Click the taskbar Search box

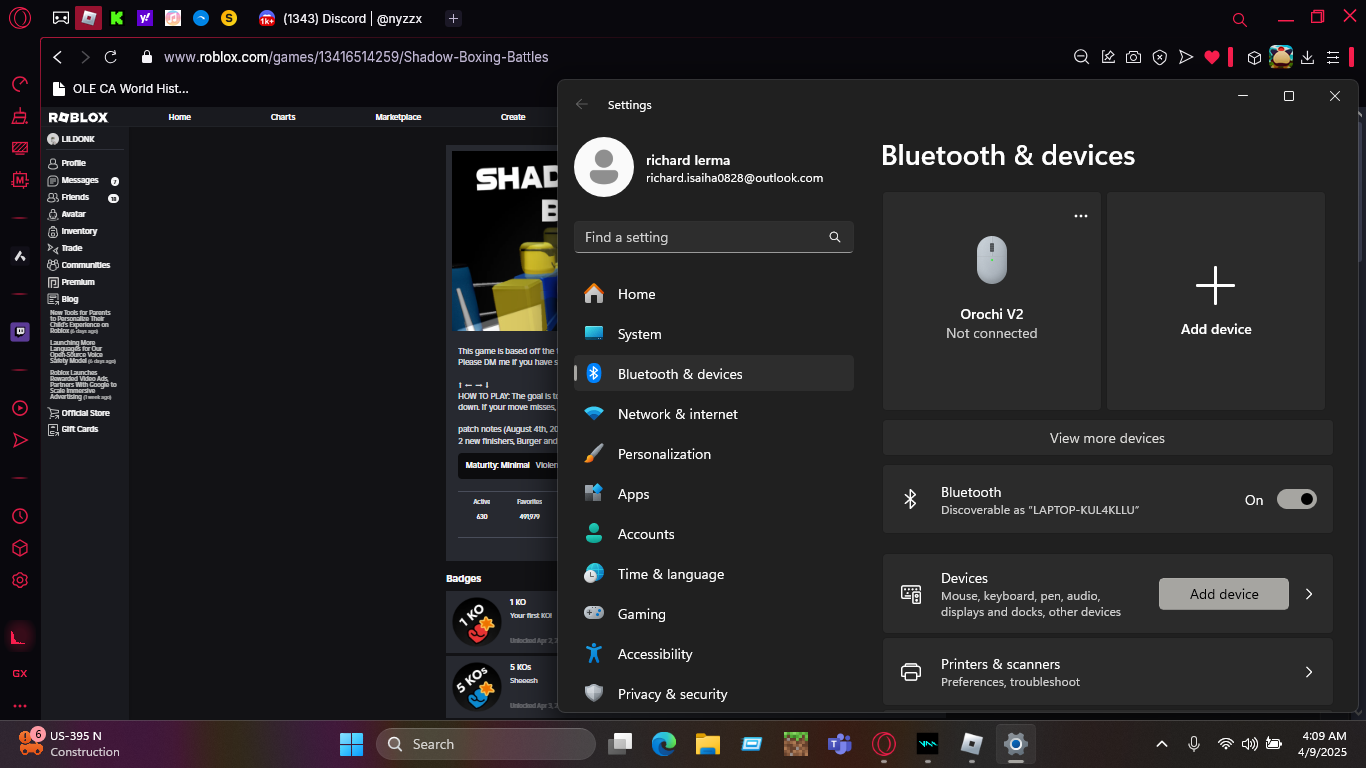(x=486, y=744)
